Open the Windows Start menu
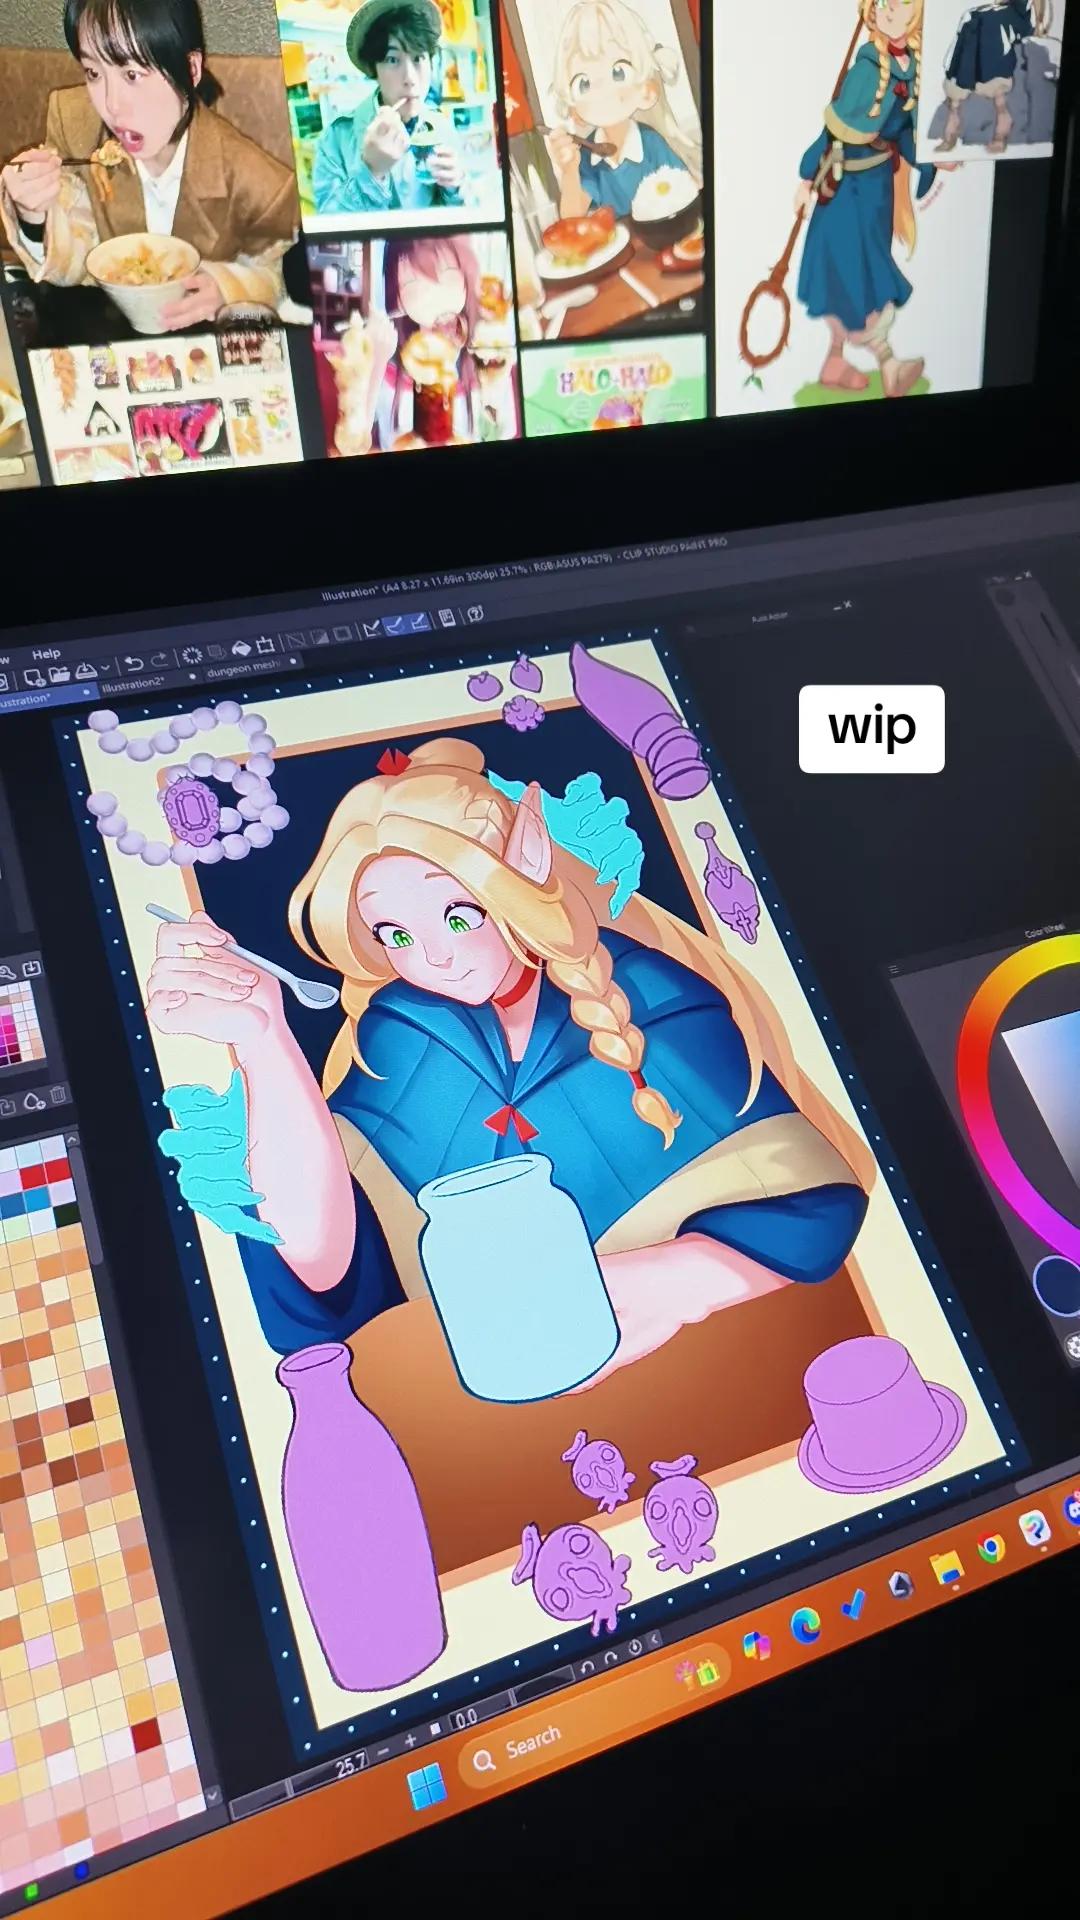The image size is (1080, 1920). 426,1785
